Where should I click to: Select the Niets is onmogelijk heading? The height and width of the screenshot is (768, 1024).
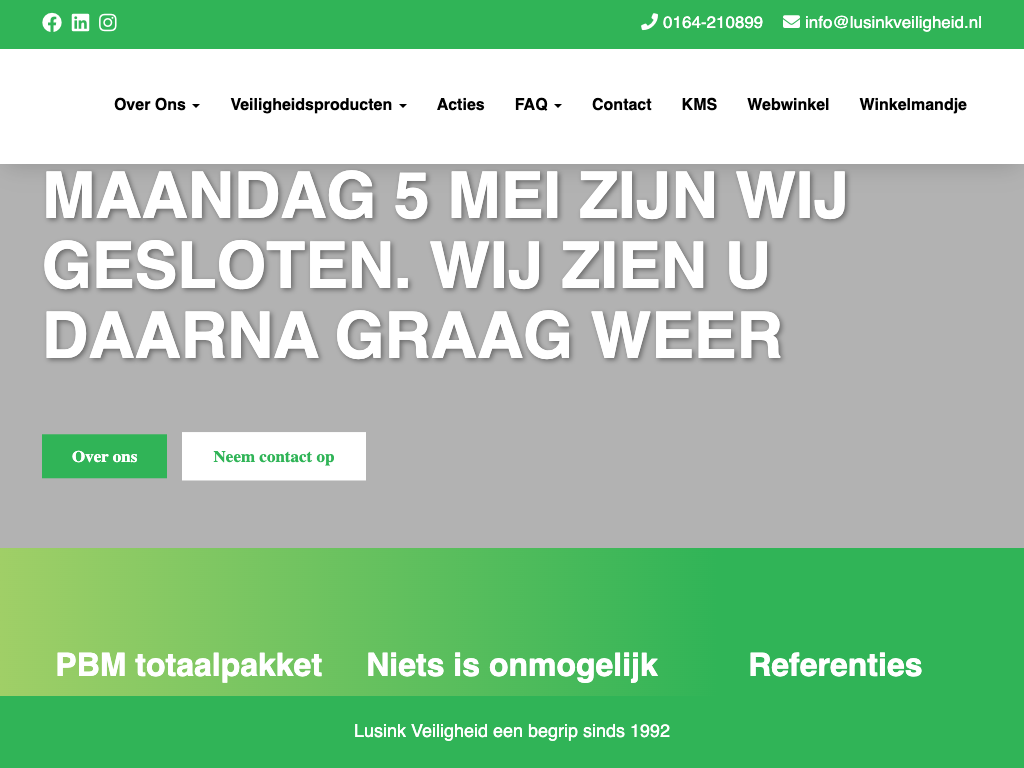(512, 665)
